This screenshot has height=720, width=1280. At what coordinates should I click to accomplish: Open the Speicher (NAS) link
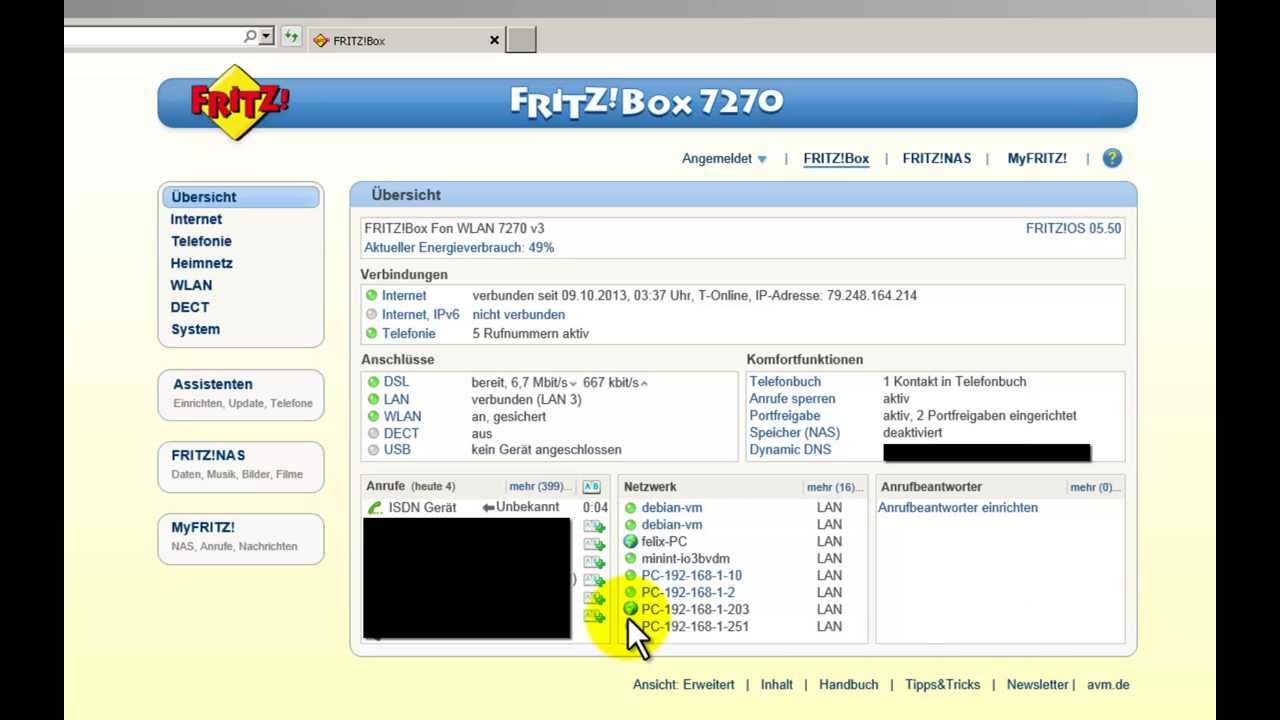click(x=795, y=432)
